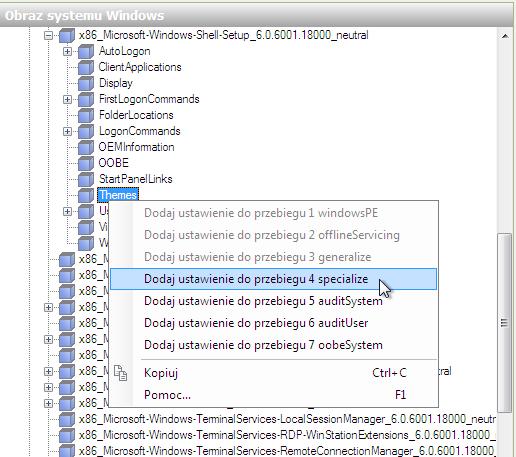Add setting to pass 6 auditUser

273,323
